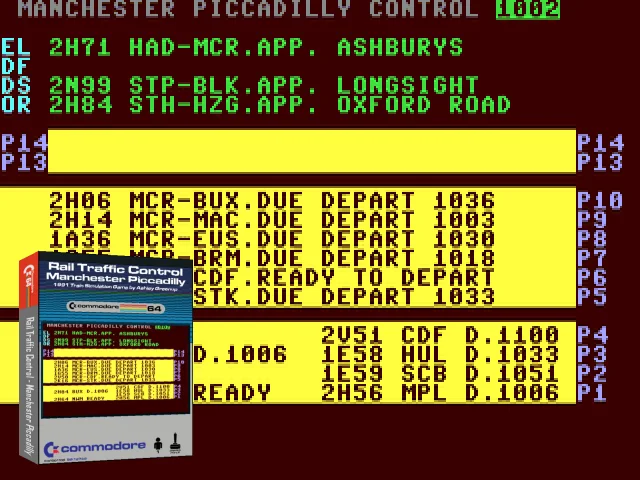Viewport: 640px width, 480px height.
Task: Select the CDF train ready to depart
Action: [344, 277]
